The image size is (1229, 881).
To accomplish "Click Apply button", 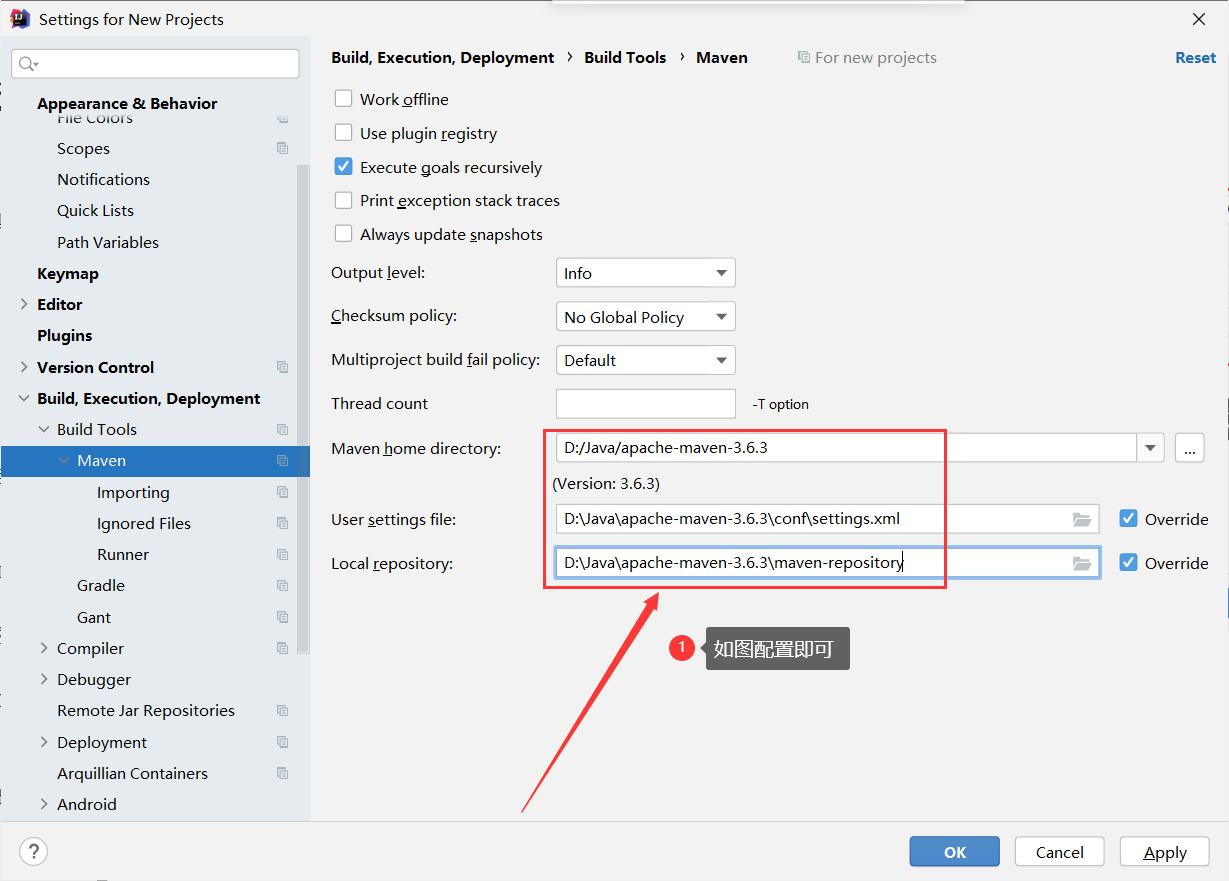I will 1165,852.
